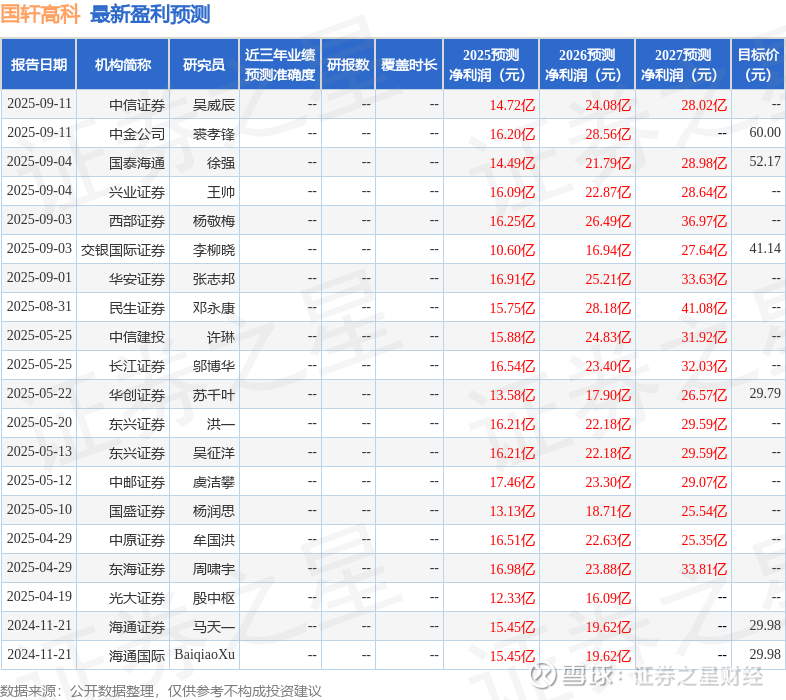Click target price 52.17

(765, 161)
